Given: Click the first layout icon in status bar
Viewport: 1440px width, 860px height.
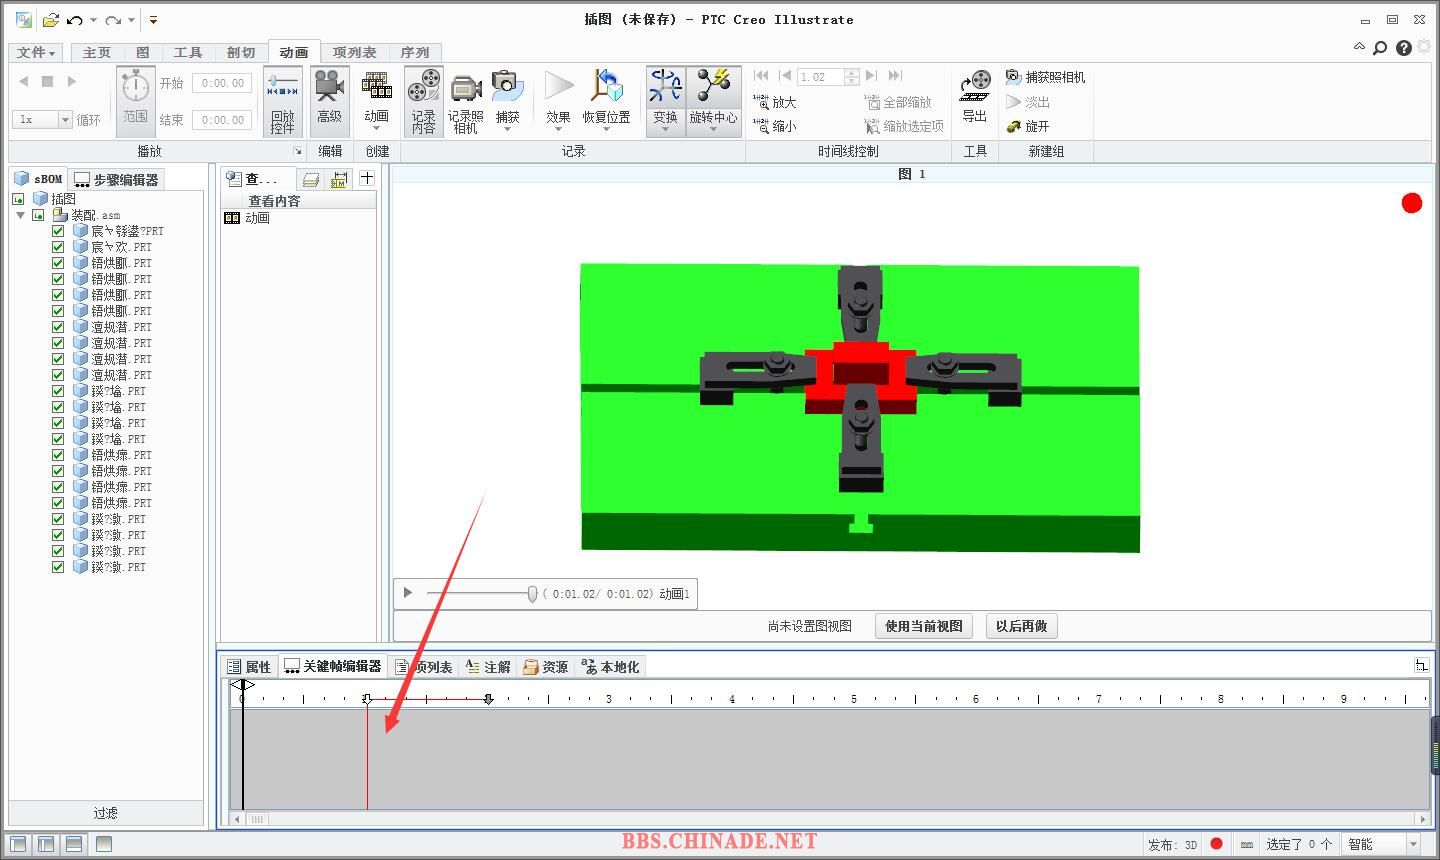Looking at the screenshot, I should click(18, 844).
